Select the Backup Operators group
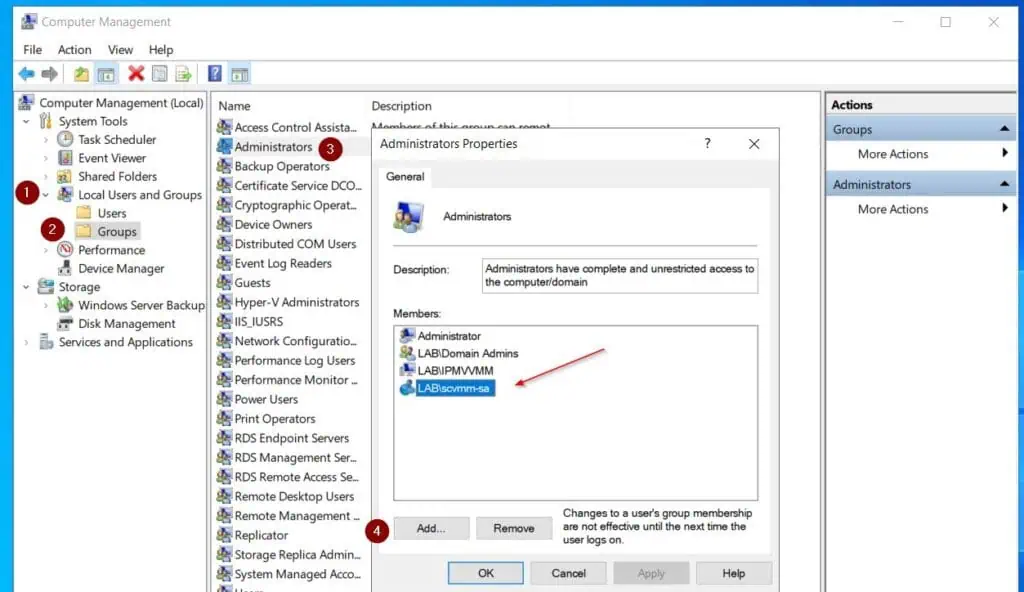 pyautogui.click(x=281, y=166)
